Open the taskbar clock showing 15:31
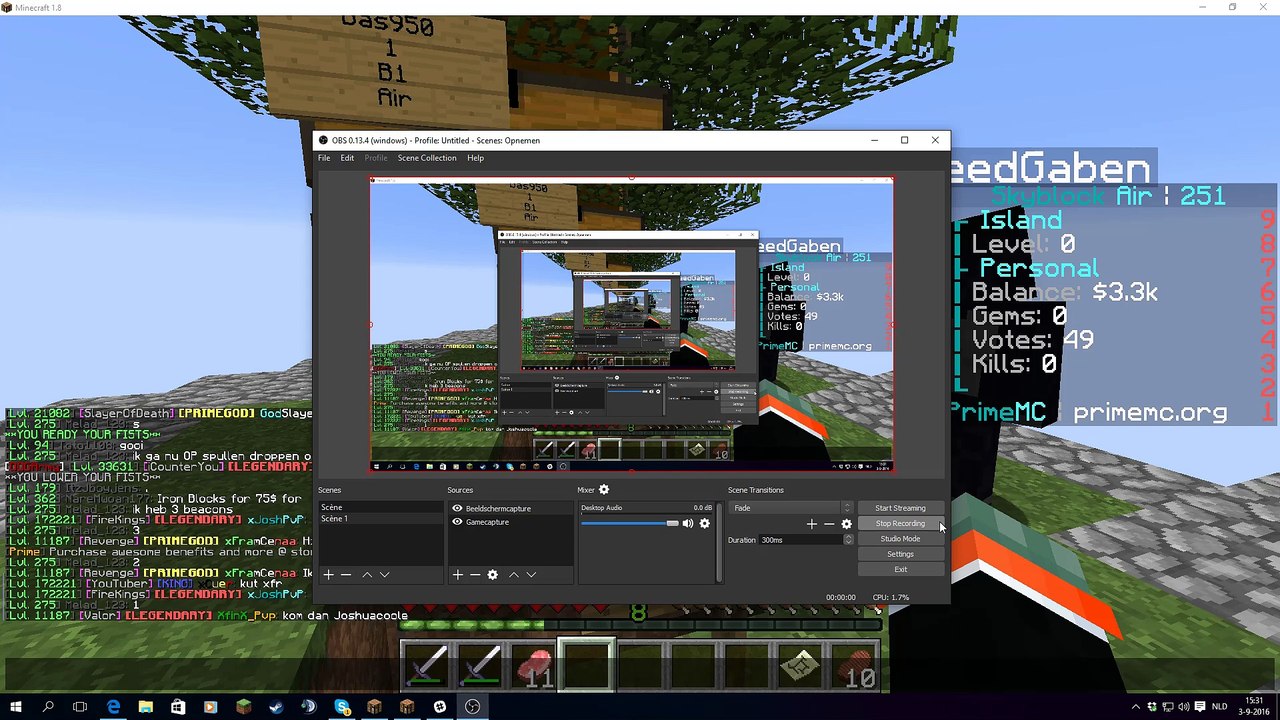 1255,707
